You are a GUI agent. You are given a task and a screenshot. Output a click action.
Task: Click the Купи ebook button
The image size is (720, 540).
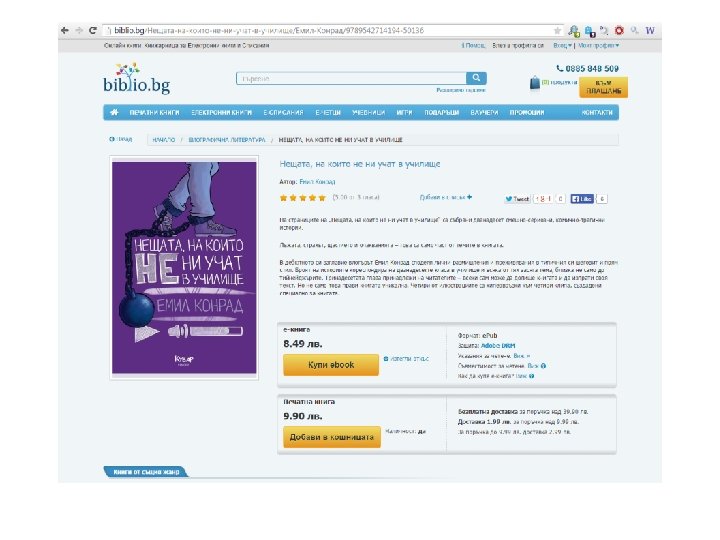pos(331,365)
